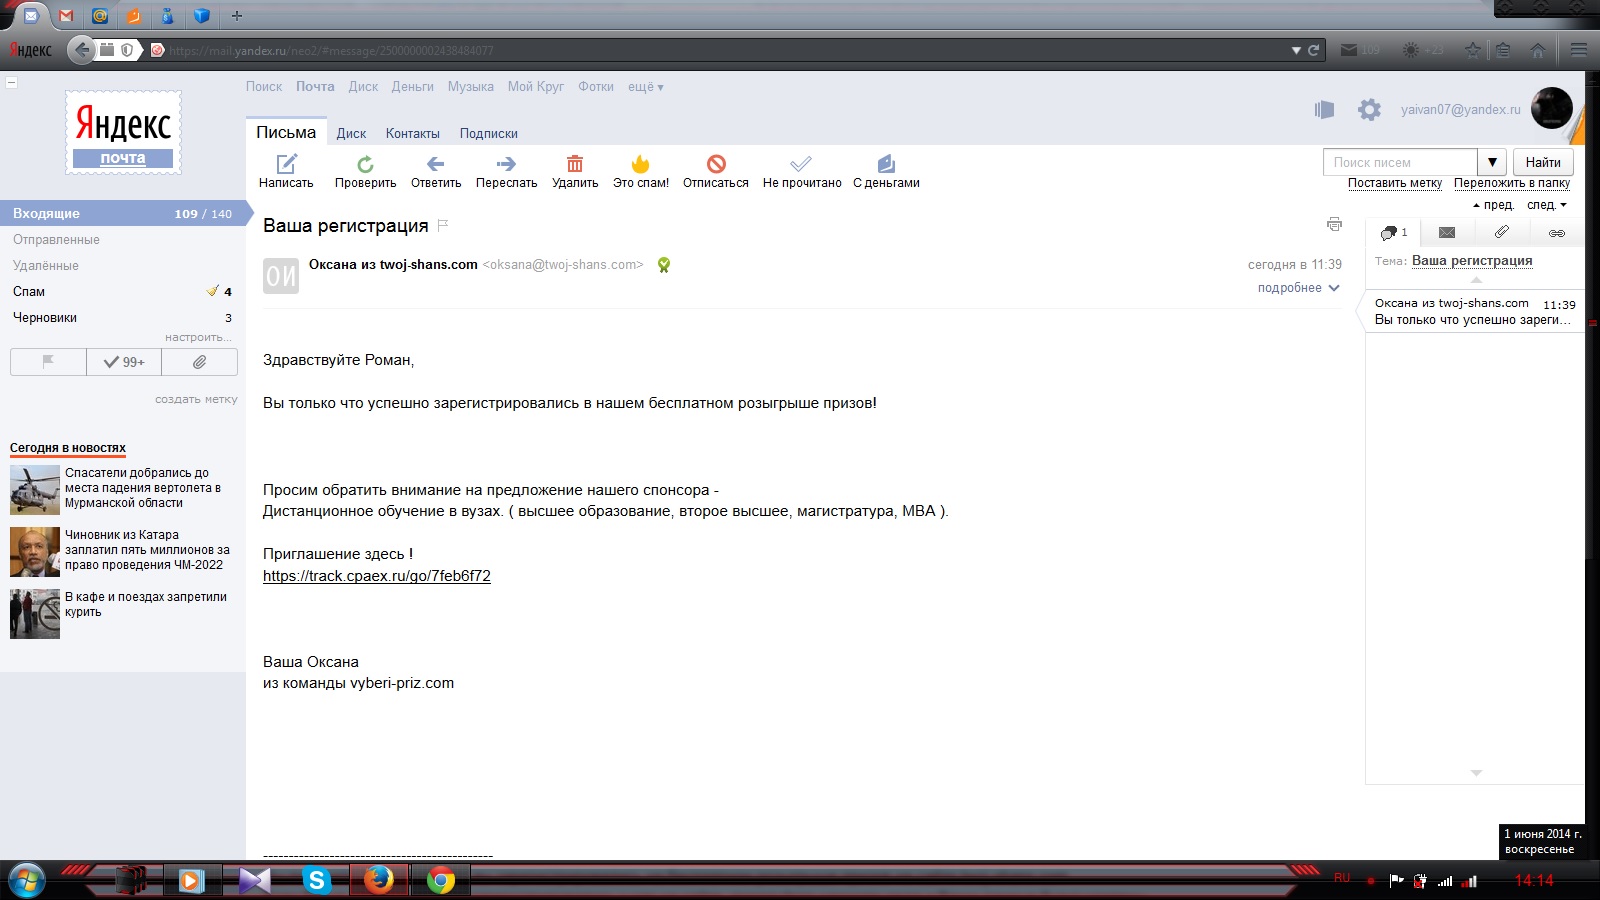Go to next message след.

tap(1547, 205)
